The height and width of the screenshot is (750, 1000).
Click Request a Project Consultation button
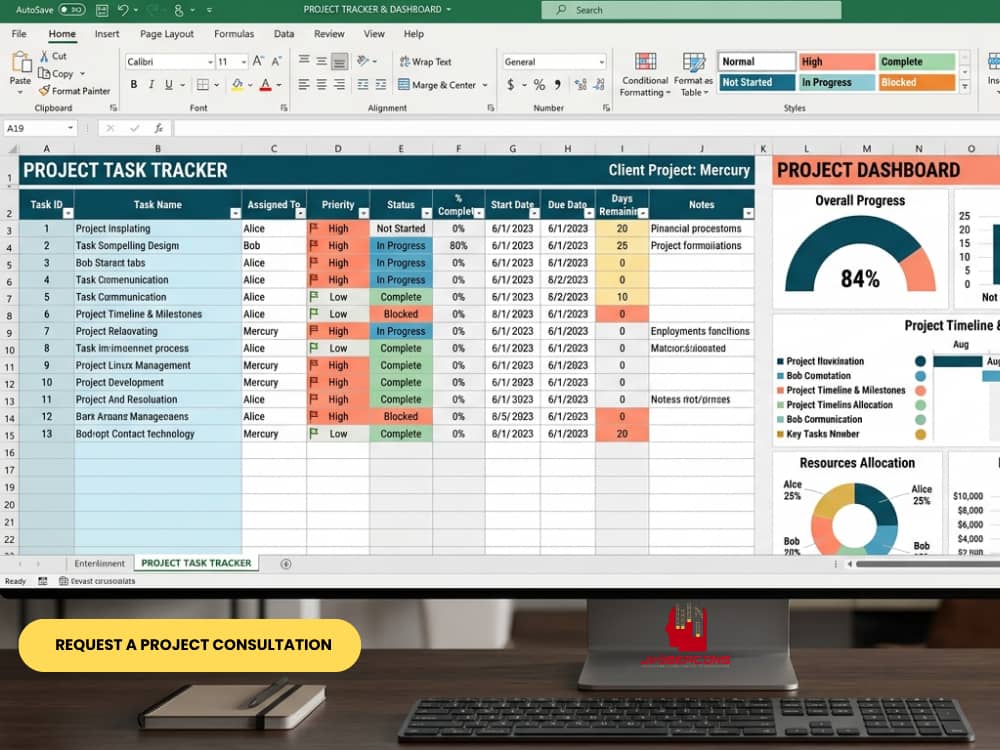click(x=190, y=645)
